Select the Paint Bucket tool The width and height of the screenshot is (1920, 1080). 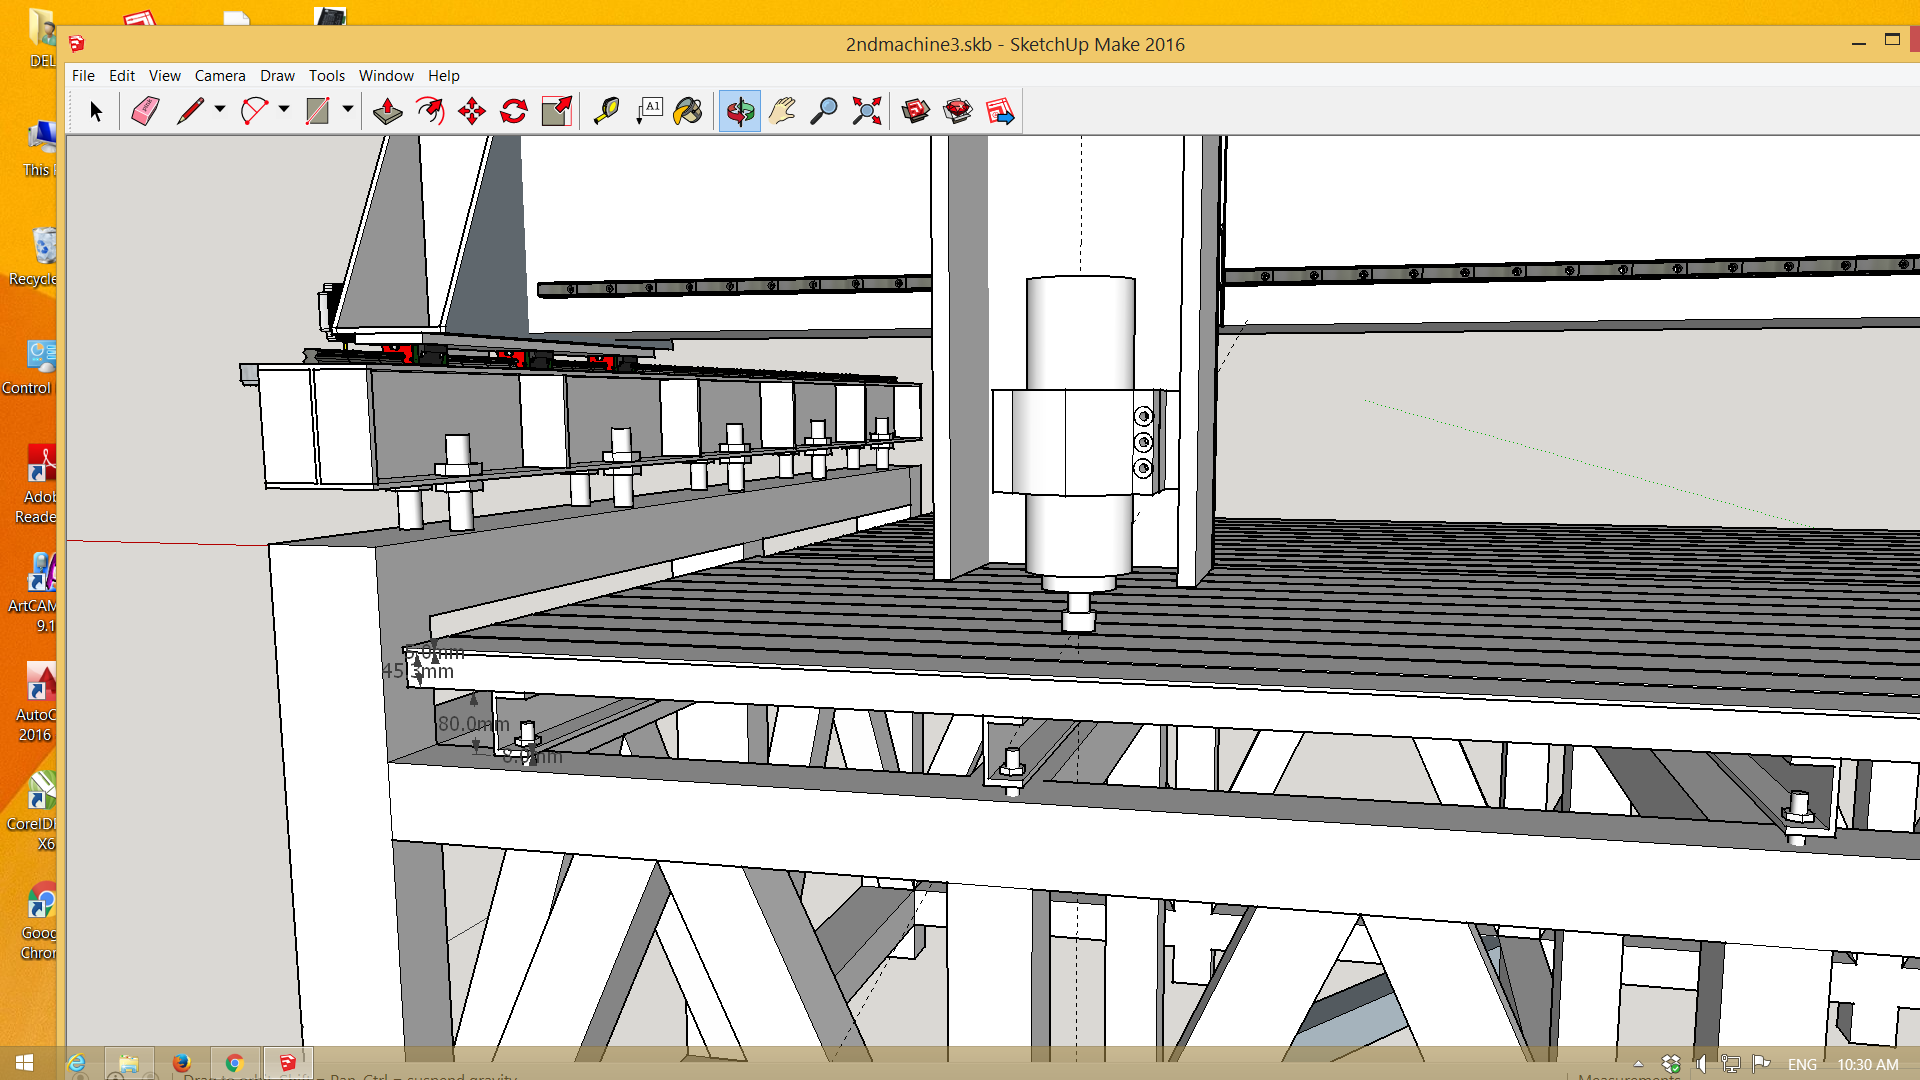688,111
